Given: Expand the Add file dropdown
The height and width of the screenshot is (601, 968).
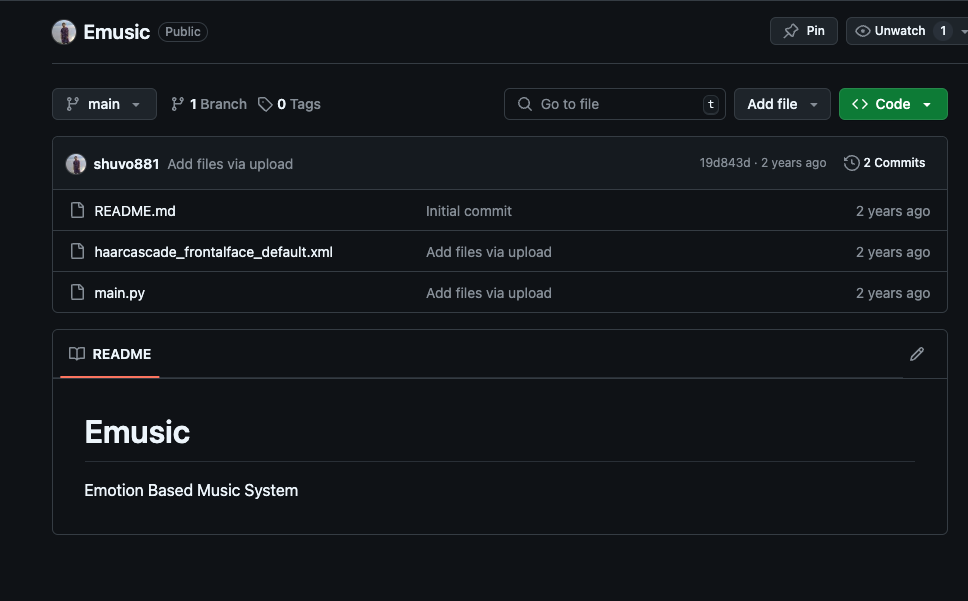Looking at the screenshot, I should (x=782, y=104).
